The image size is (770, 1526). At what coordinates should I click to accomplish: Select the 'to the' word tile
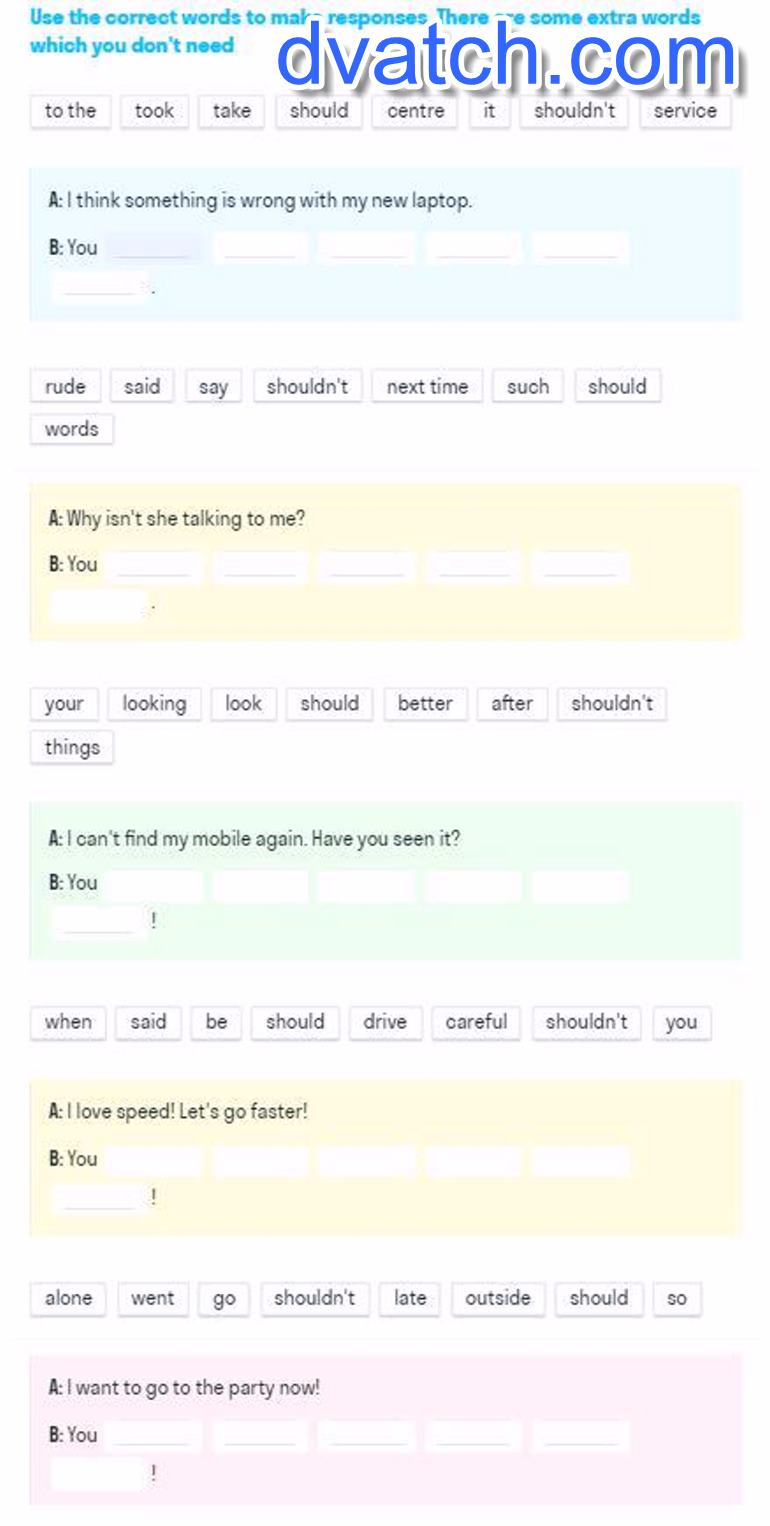[70, 111]
